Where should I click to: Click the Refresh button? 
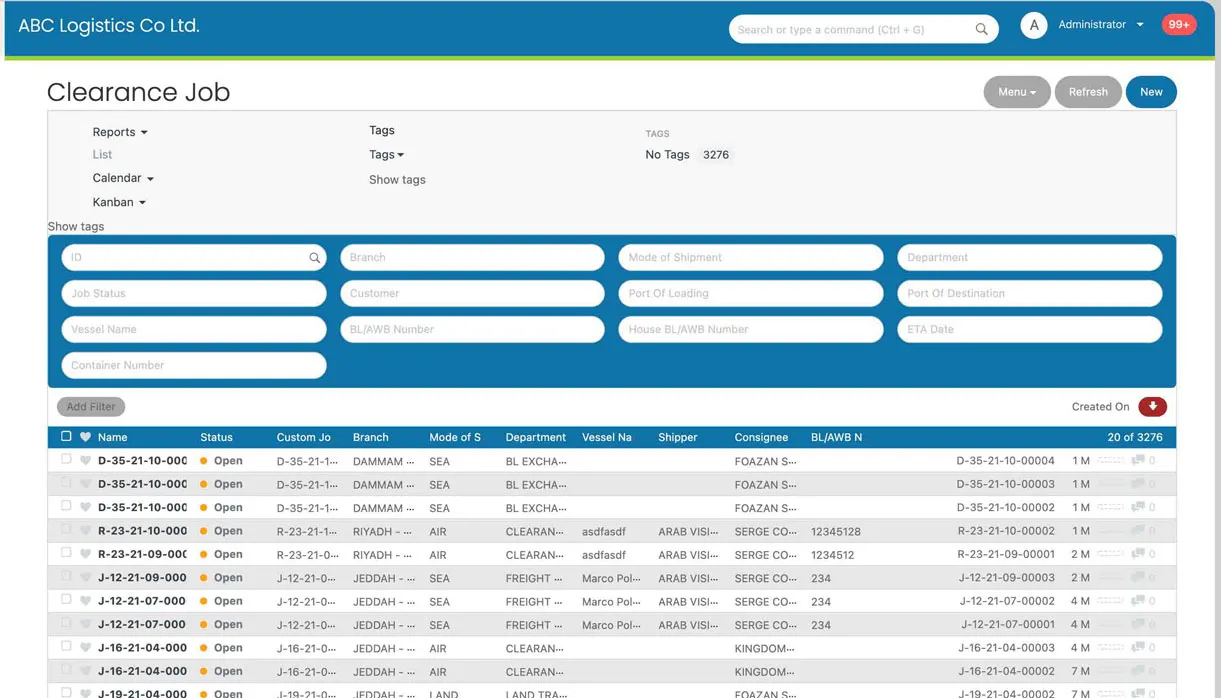[1087, 92]
